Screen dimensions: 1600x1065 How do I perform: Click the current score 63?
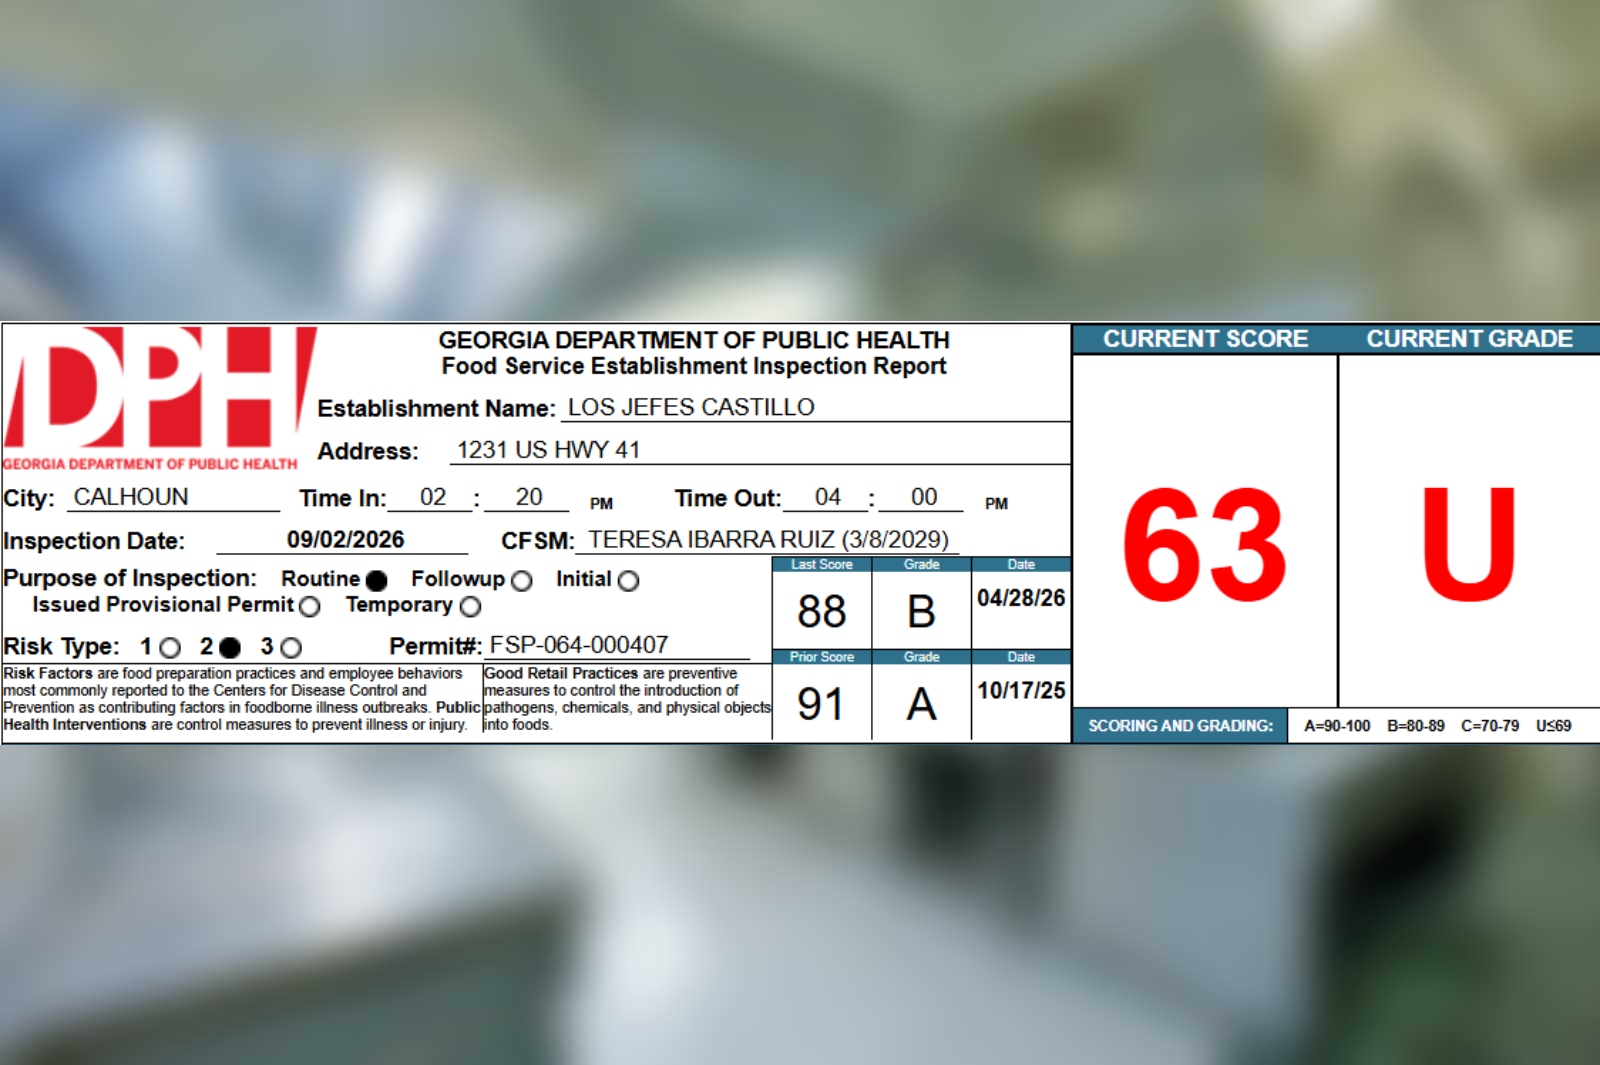point(1204,545)
